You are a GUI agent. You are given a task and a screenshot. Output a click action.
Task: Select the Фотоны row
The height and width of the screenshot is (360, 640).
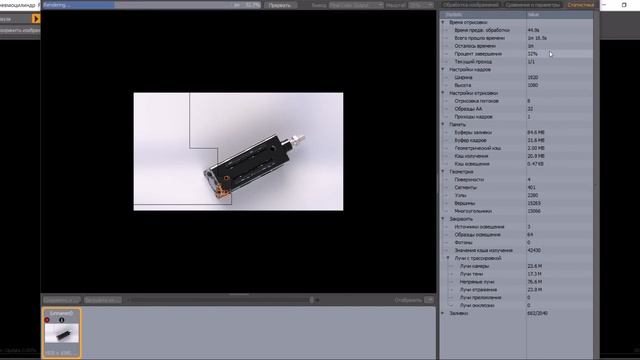coord(517,243)
